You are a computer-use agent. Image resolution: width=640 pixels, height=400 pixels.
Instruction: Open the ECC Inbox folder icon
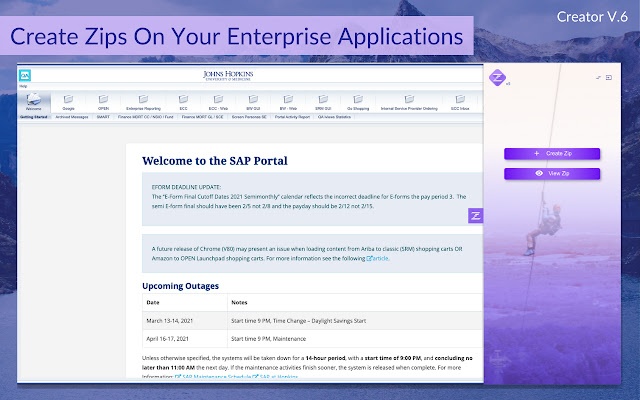460,99
